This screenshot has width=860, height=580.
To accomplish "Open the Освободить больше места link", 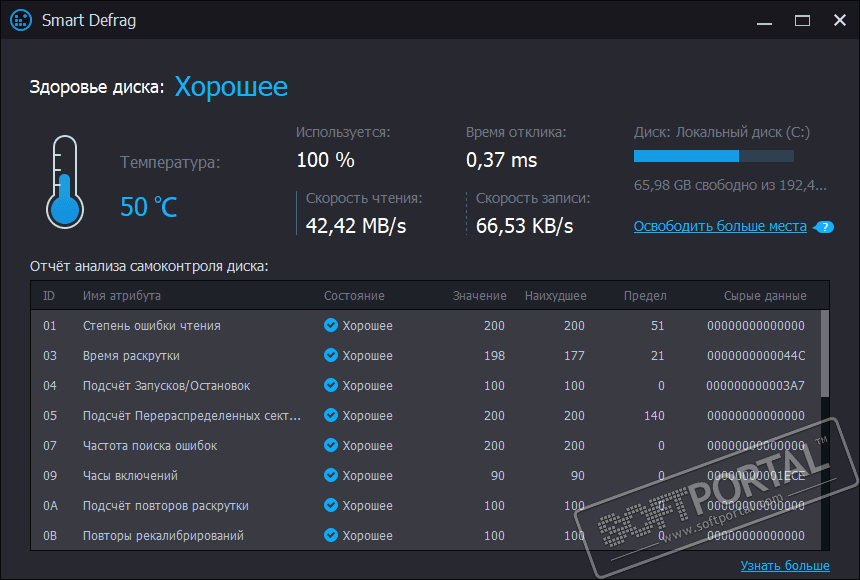I will coord(720,227).
